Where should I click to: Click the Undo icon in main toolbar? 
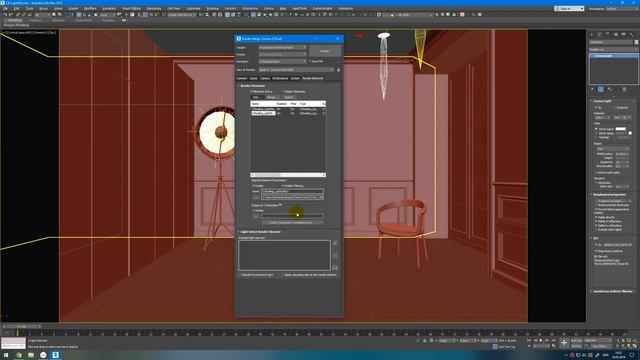(4, 15)
